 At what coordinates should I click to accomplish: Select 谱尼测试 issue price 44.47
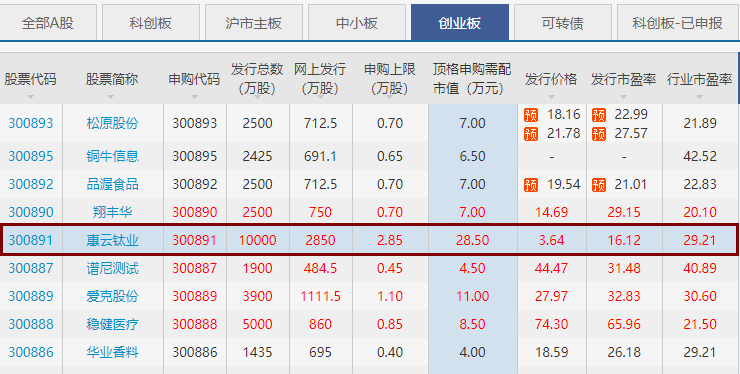coord(551,269)
